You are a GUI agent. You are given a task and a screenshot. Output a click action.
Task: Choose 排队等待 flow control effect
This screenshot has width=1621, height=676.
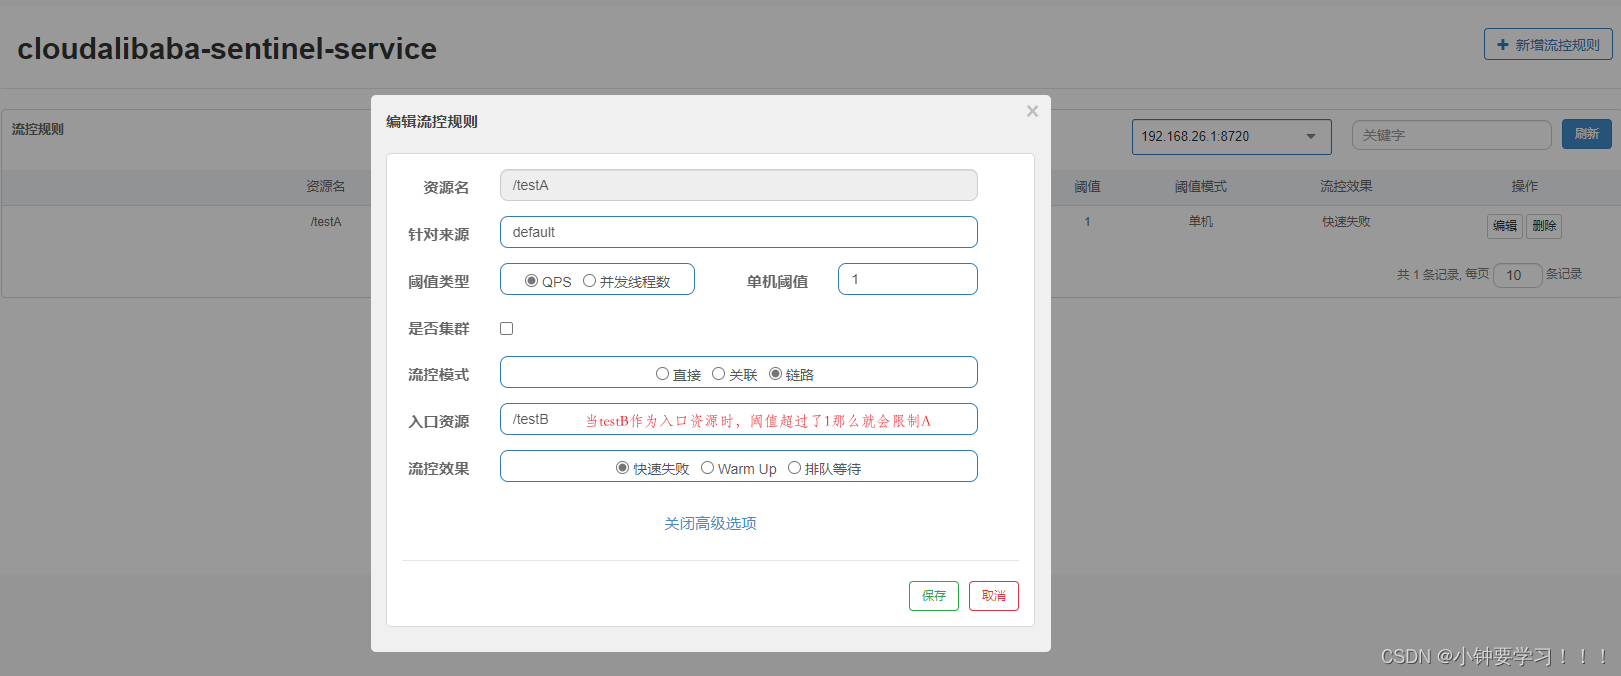[794, 468]
